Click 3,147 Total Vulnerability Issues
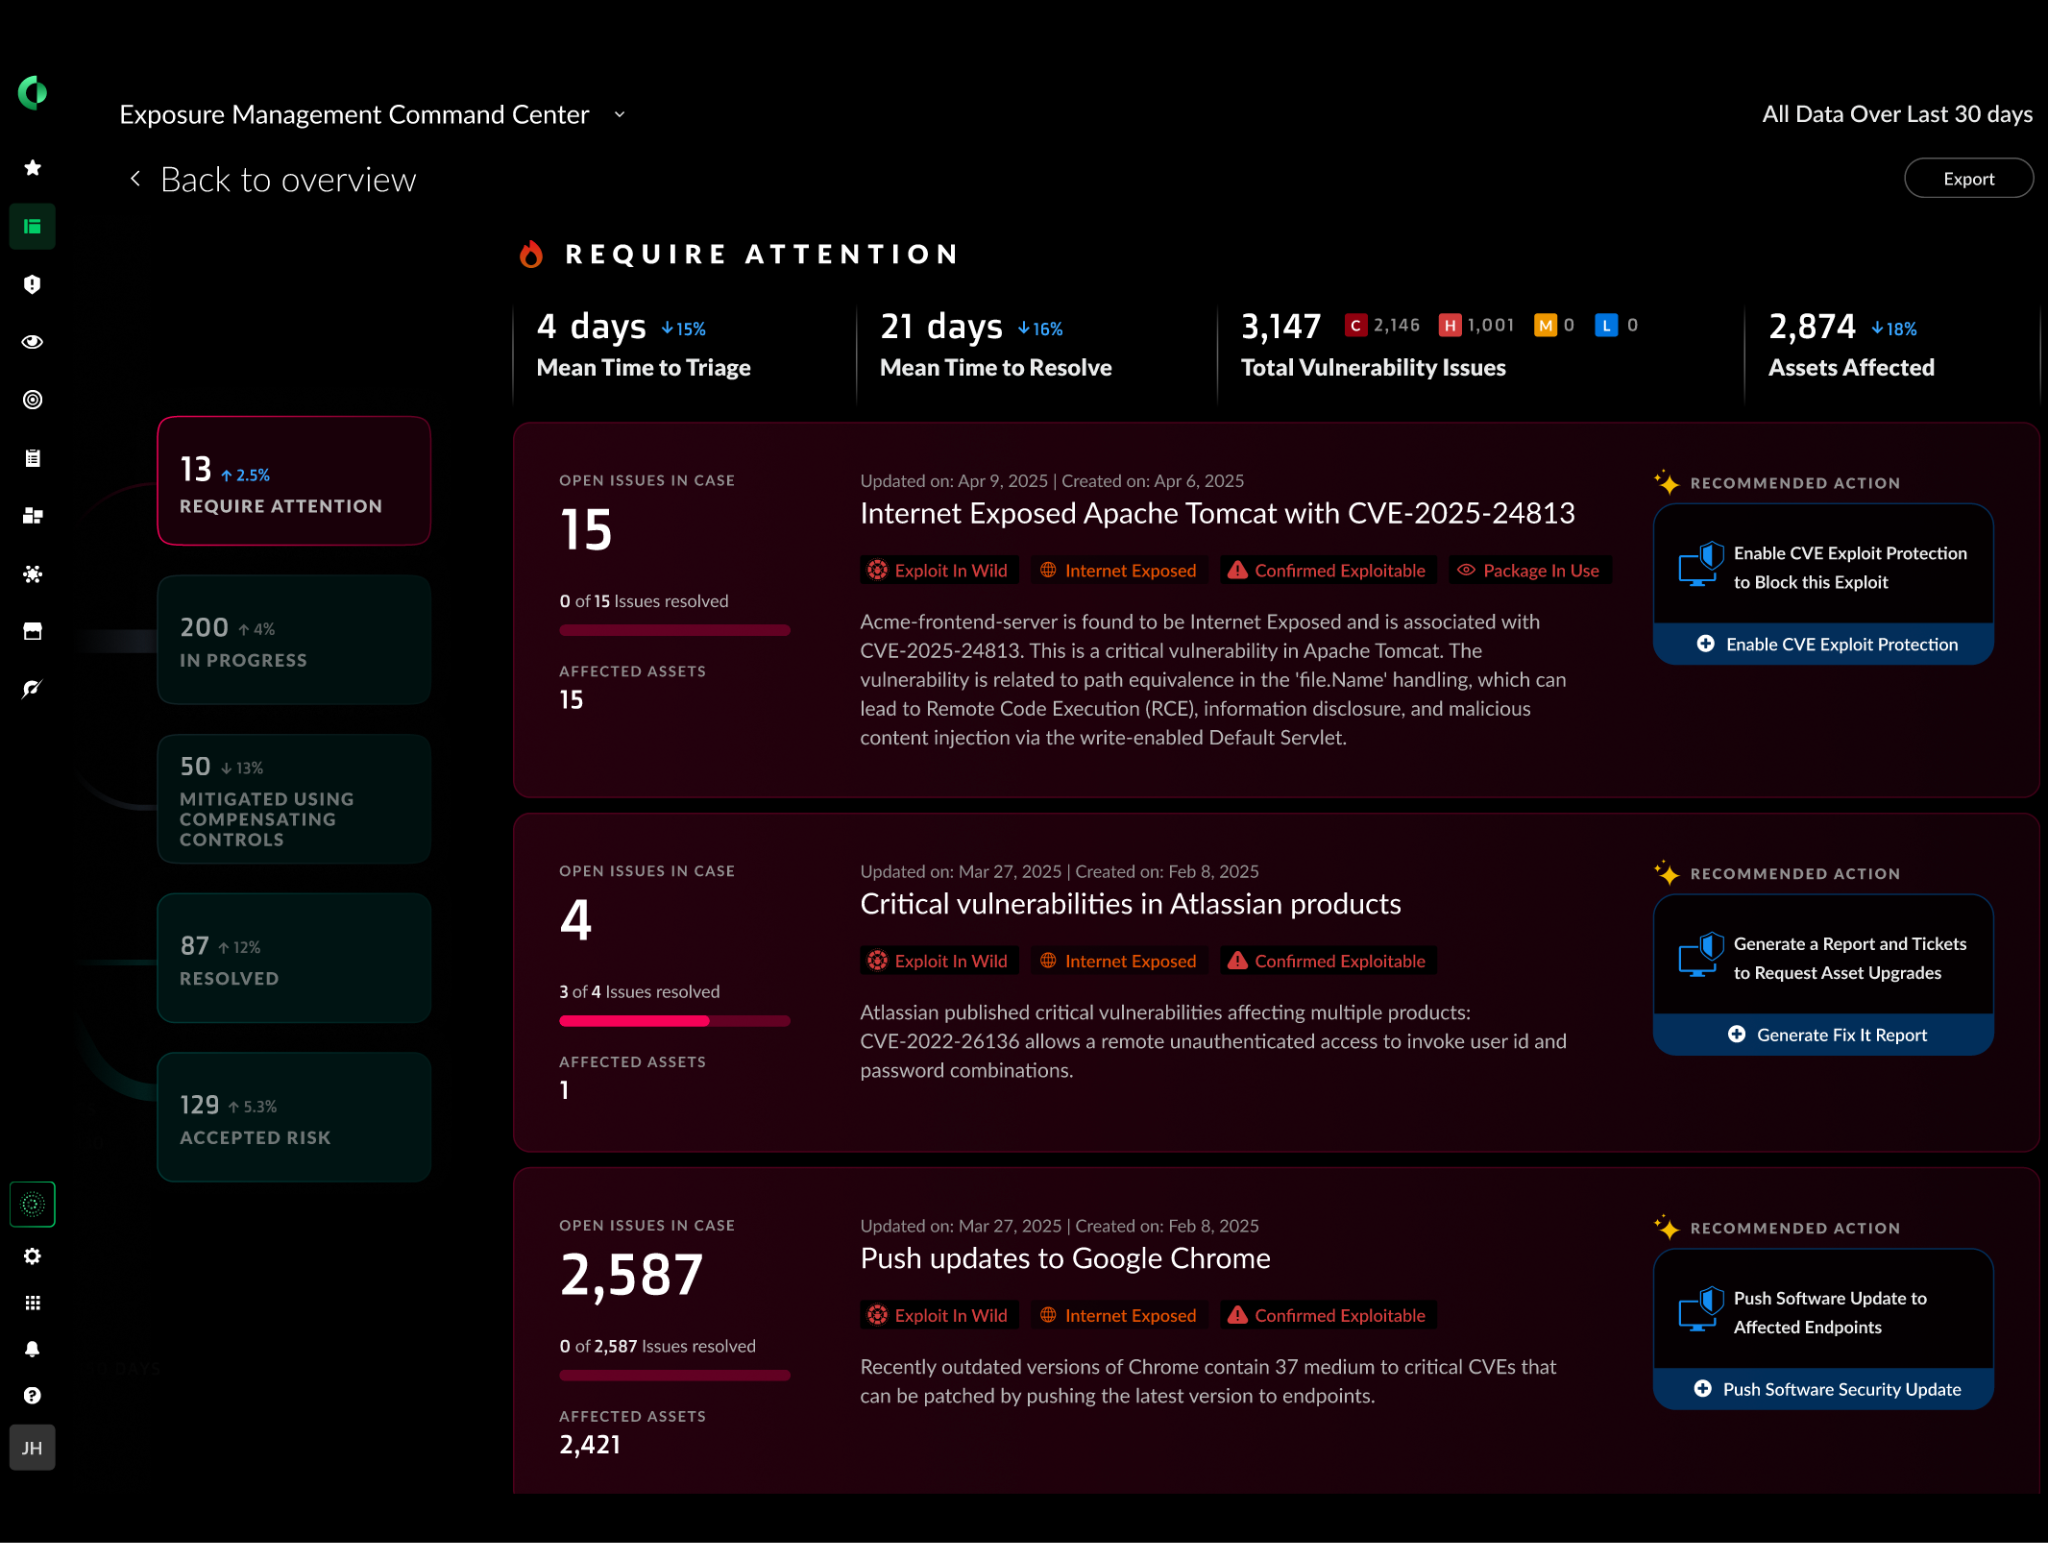 (x=1373, y=345)
